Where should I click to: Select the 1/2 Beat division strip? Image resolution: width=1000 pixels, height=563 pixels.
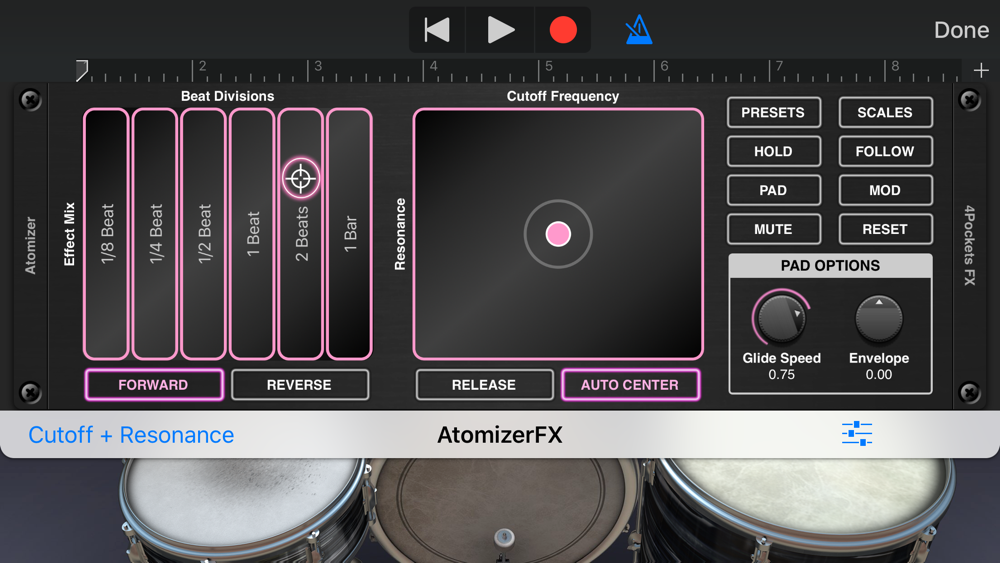(203, 234)
